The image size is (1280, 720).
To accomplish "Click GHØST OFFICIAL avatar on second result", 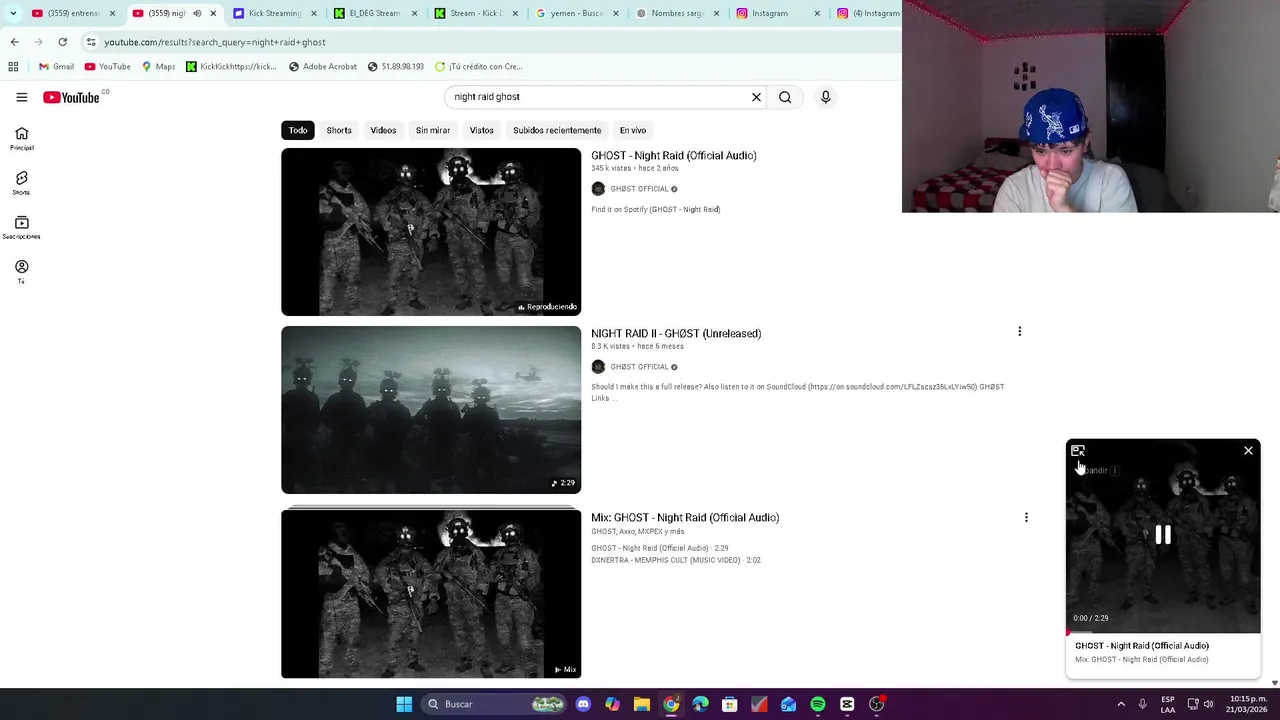I will pyautogui.click(x=598, y=367).
